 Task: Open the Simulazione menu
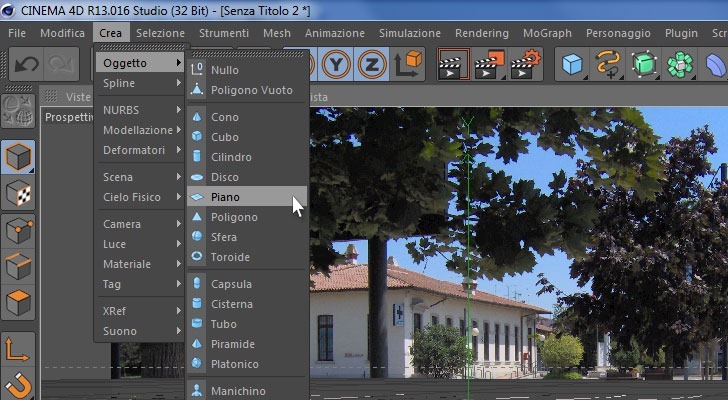[x=410, y=33]
